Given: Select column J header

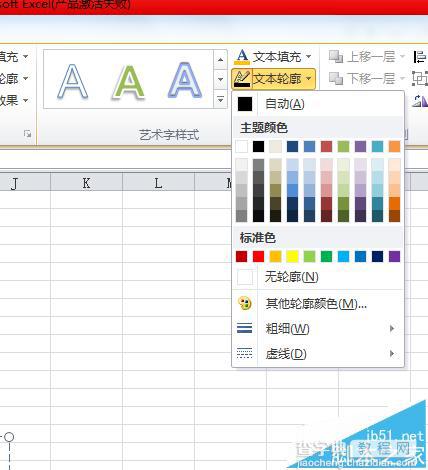Looking at the screenshot, I should point(25,183).
